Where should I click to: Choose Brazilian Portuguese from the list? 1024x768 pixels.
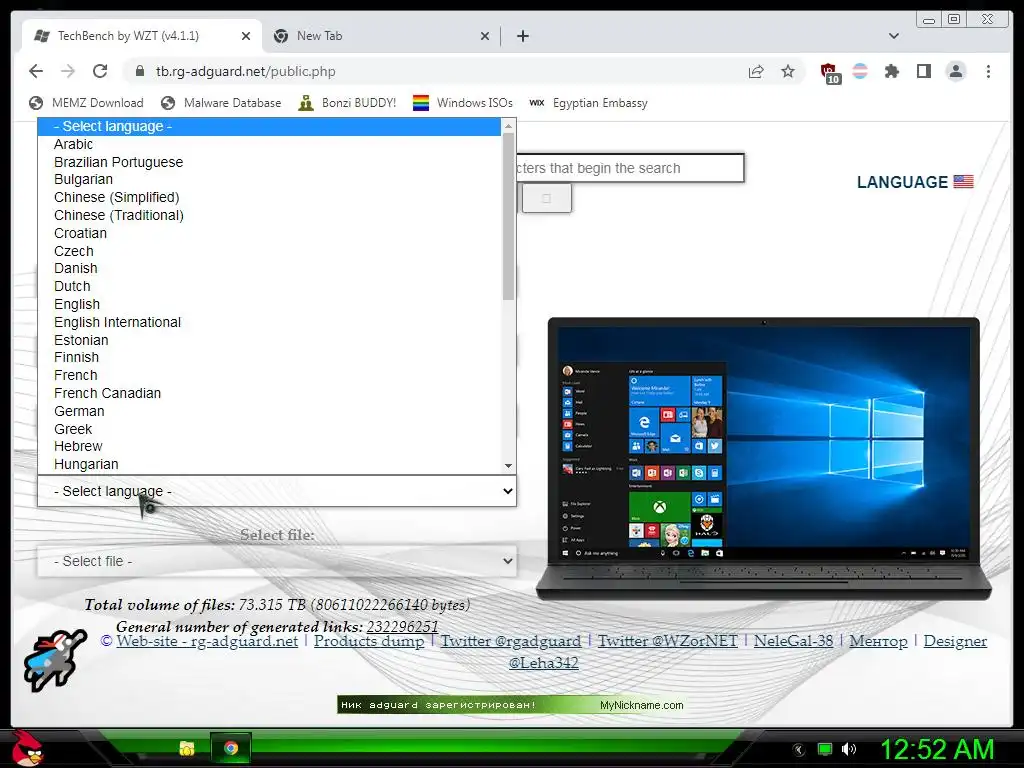(x=270, y=162)
